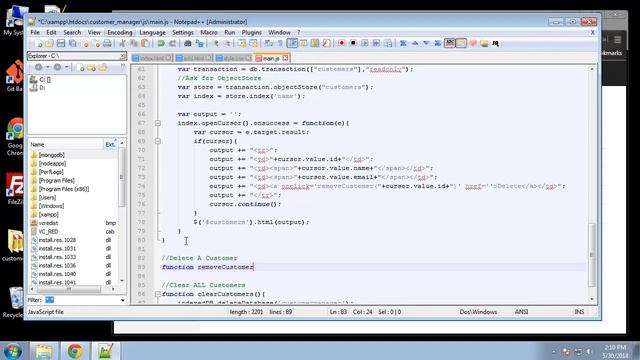Open the Plugins menu
The height and width of the screenshot is (360, 640).
[x=251, y=32]
